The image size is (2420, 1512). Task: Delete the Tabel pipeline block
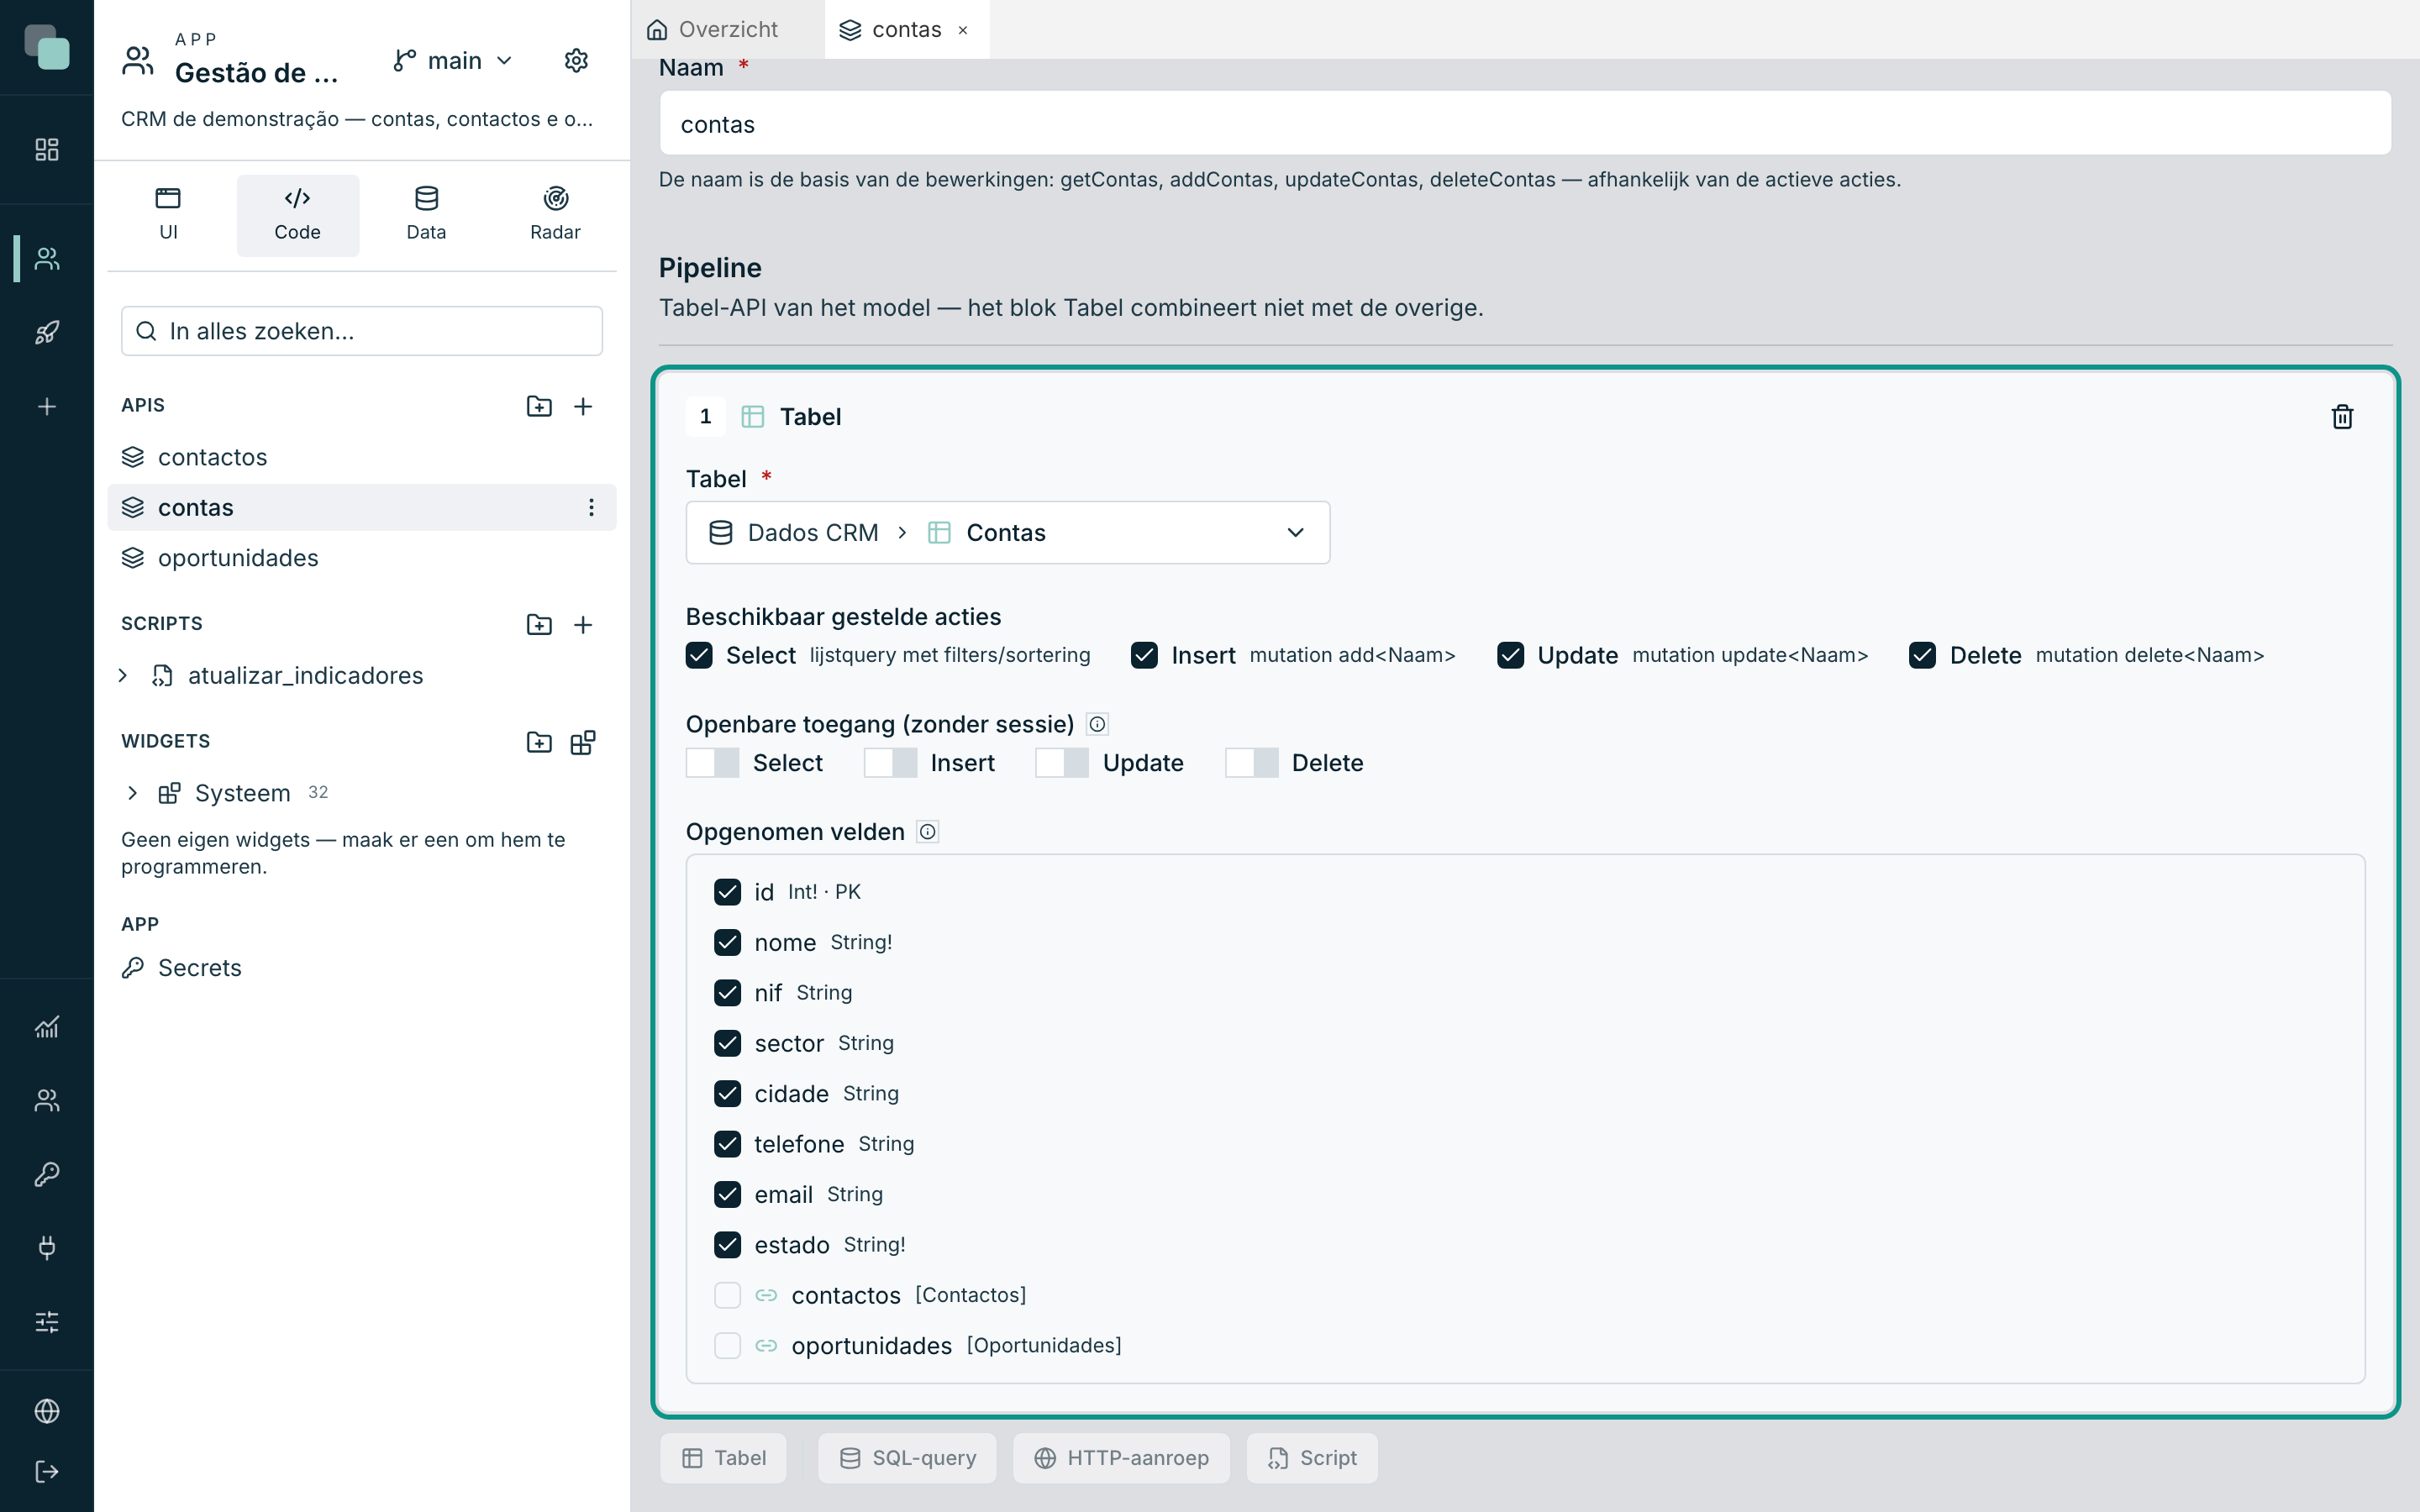click(2342, 417)
